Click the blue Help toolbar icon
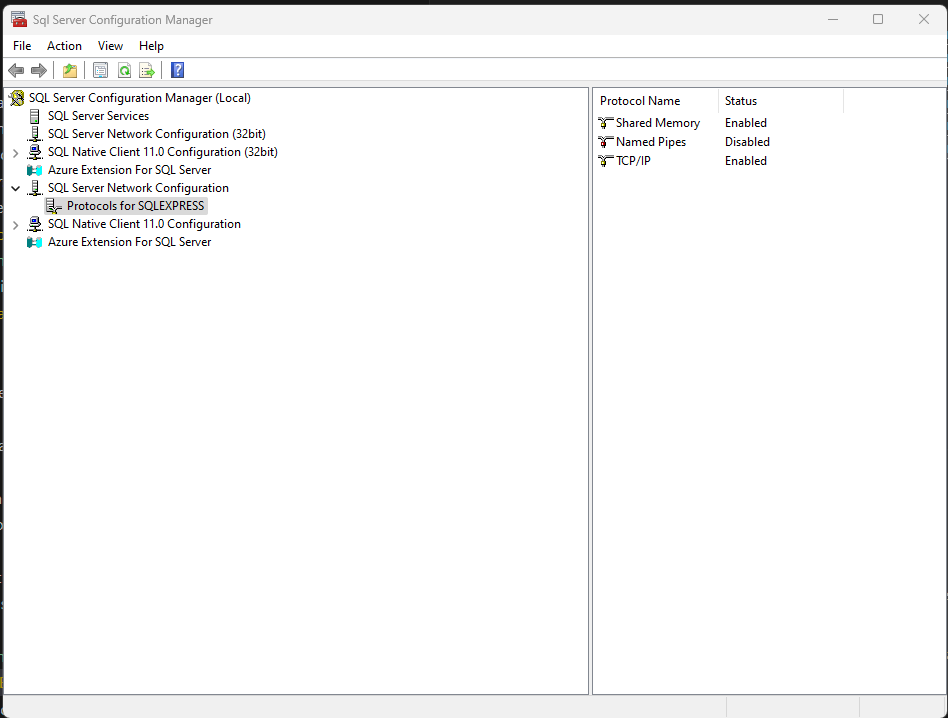Image resolution: width=948 pixels, height=718 pixels. coord(177,71)
